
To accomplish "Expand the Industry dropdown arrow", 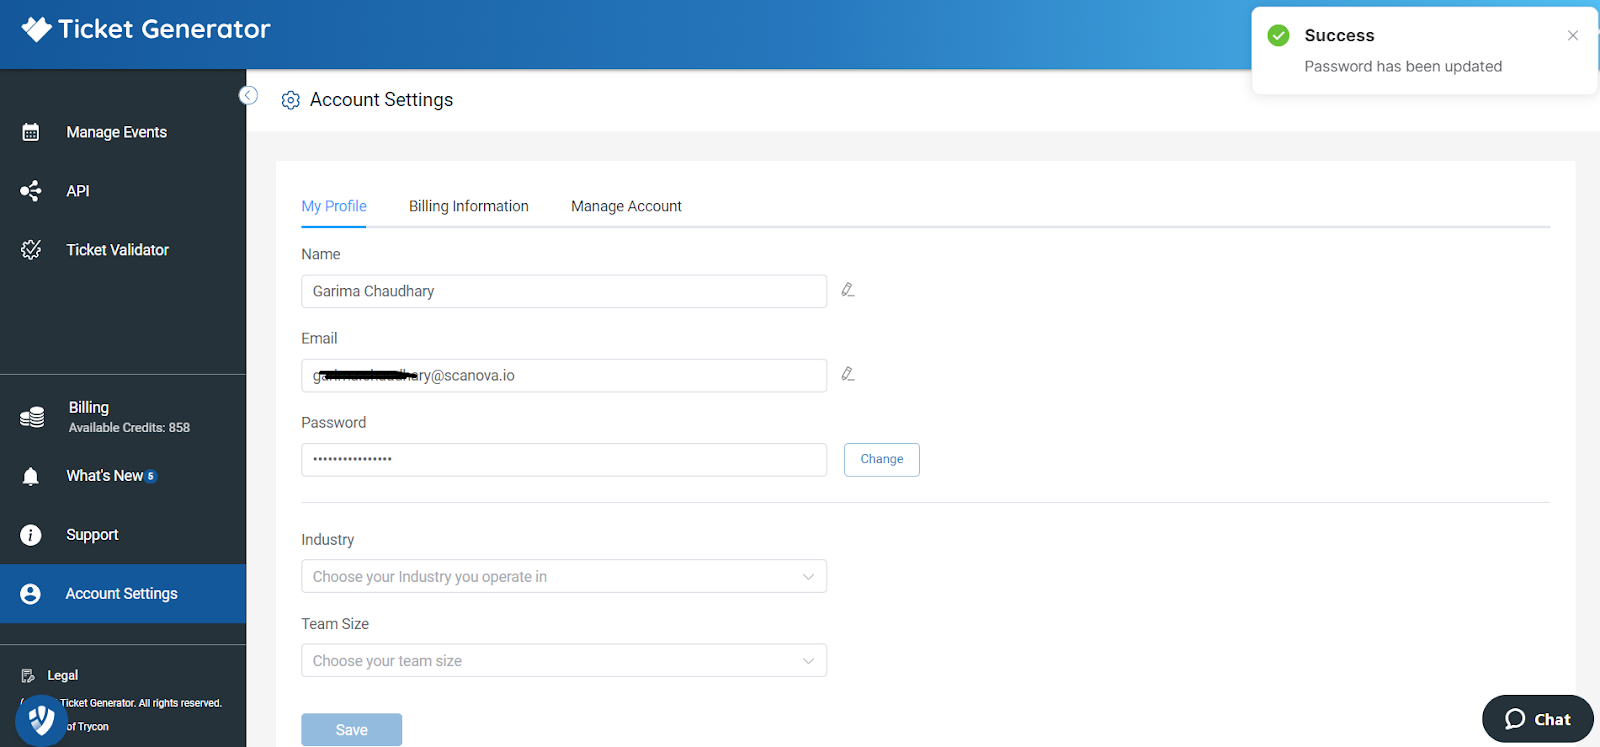I will (x=808, y=577).
